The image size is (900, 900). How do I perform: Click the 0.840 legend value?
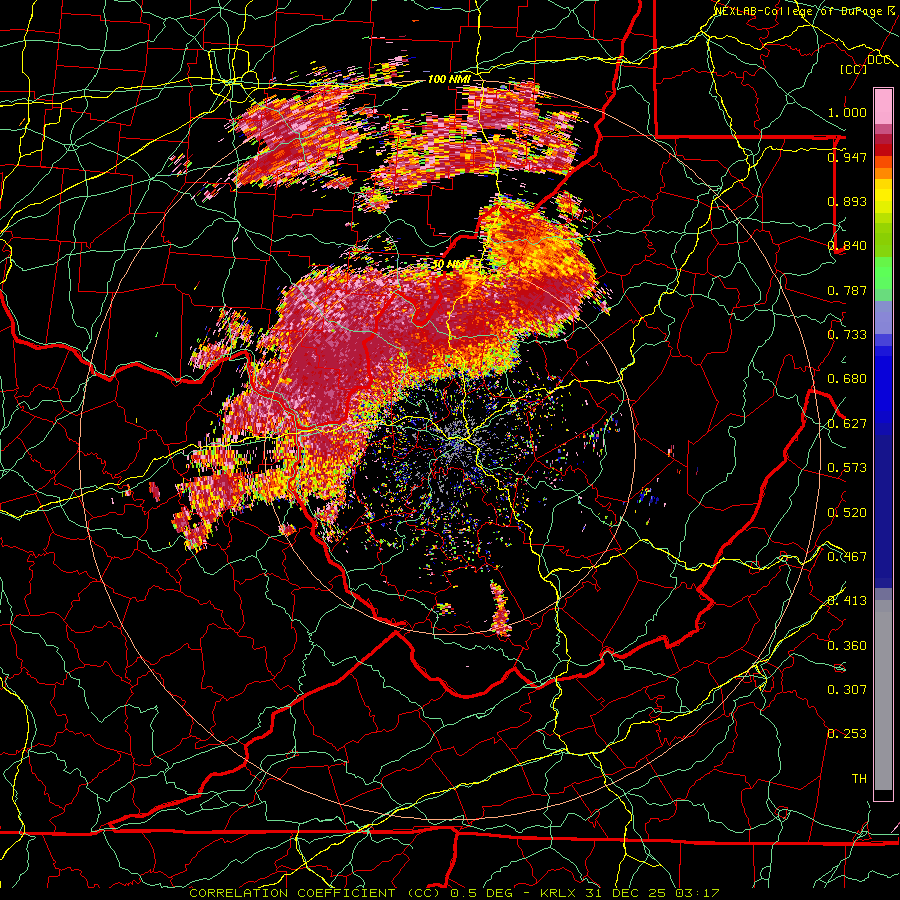(847, 246)
